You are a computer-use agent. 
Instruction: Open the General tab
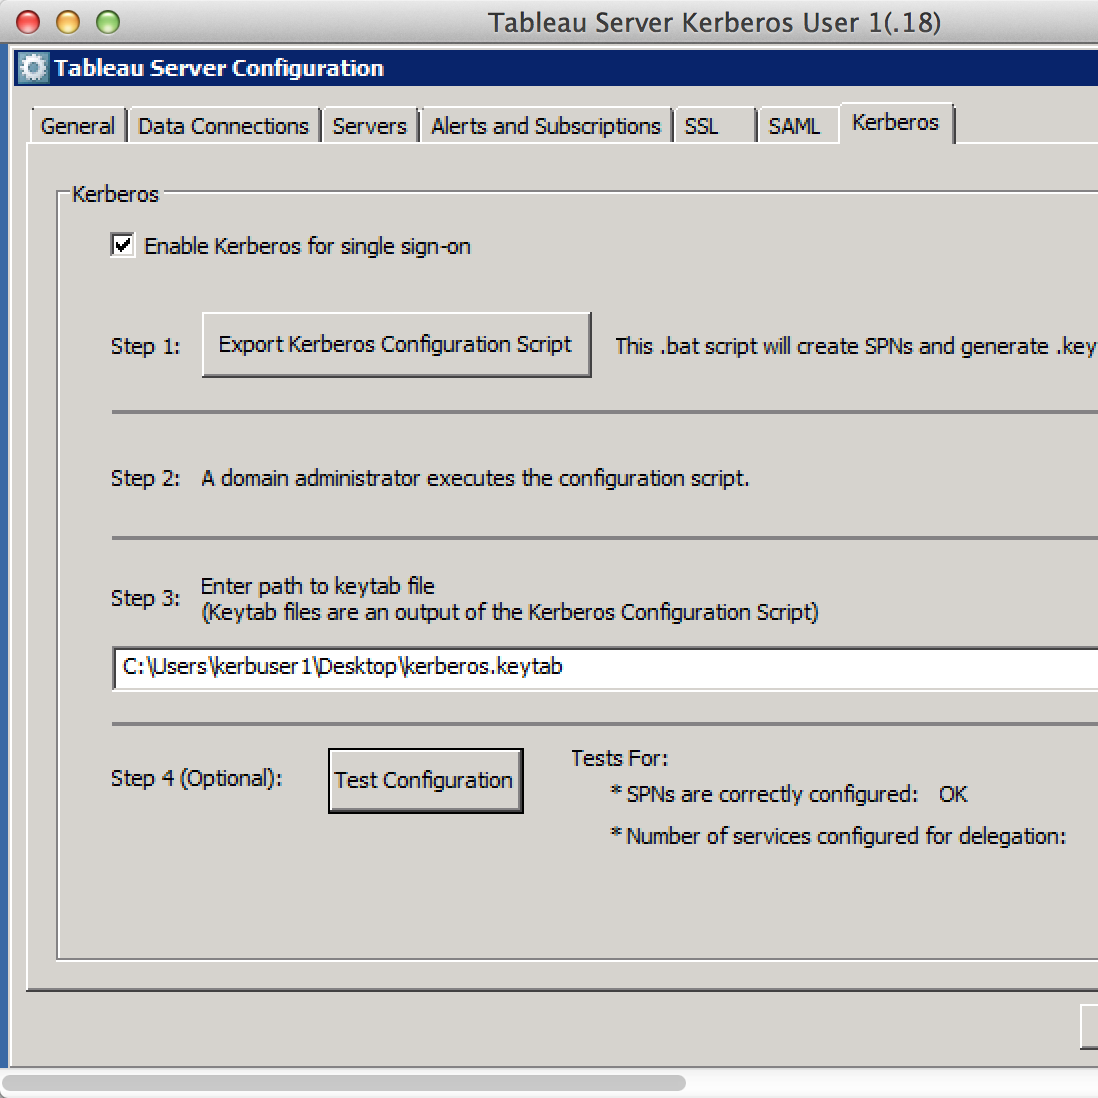coord(77,126)
